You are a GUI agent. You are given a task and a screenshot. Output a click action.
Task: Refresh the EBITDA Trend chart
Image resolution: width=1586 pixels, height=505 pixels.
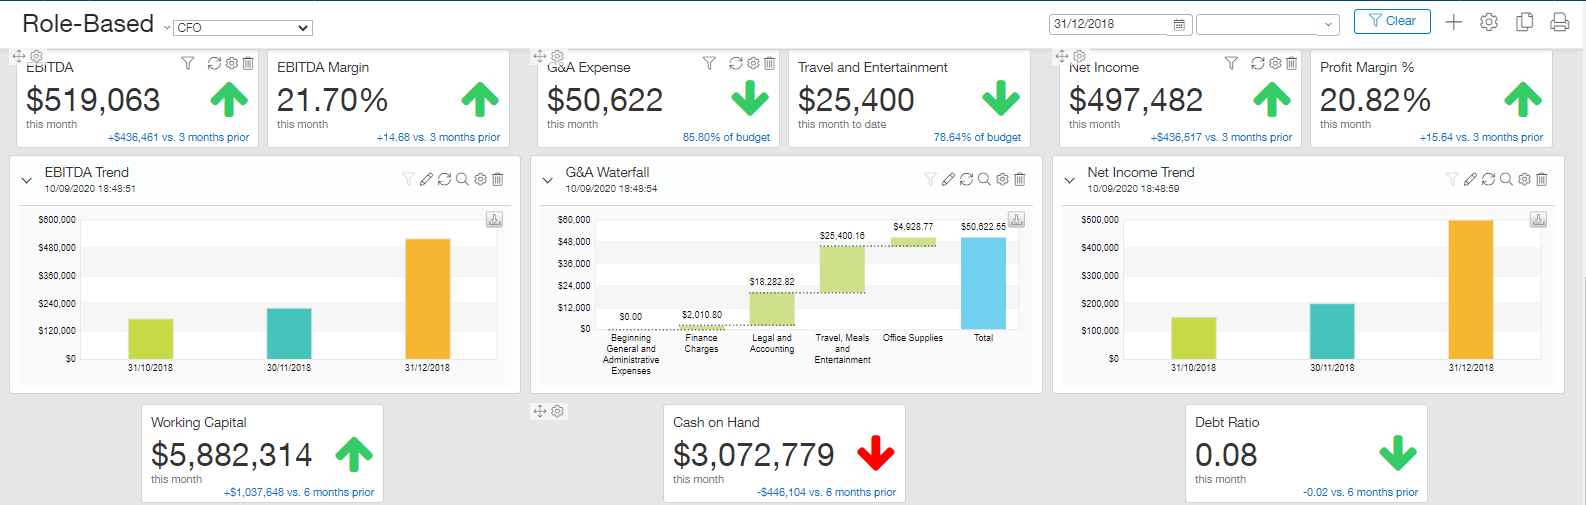click(444, 180)
